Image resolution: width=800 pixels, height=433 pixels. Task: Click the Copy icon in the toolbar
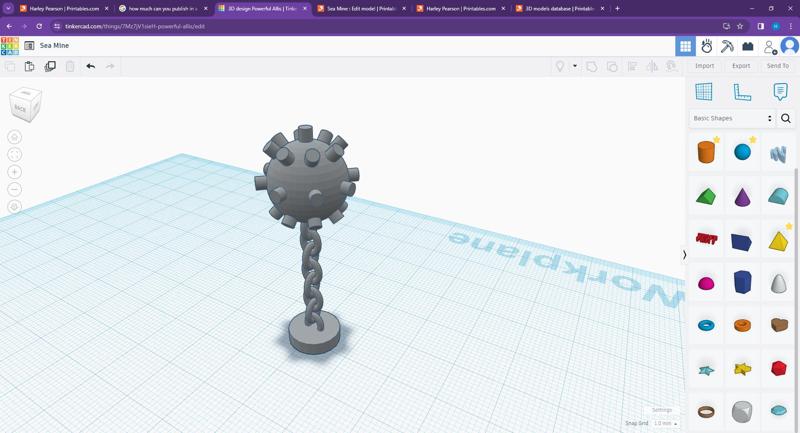(10, 66)
